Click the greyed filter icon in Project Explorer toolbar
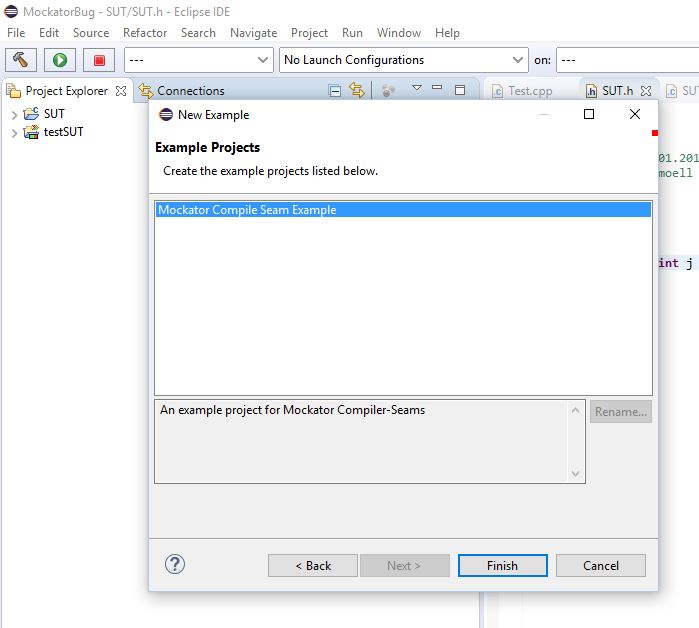This screenshot has width=699, height=628. (388, 90)
